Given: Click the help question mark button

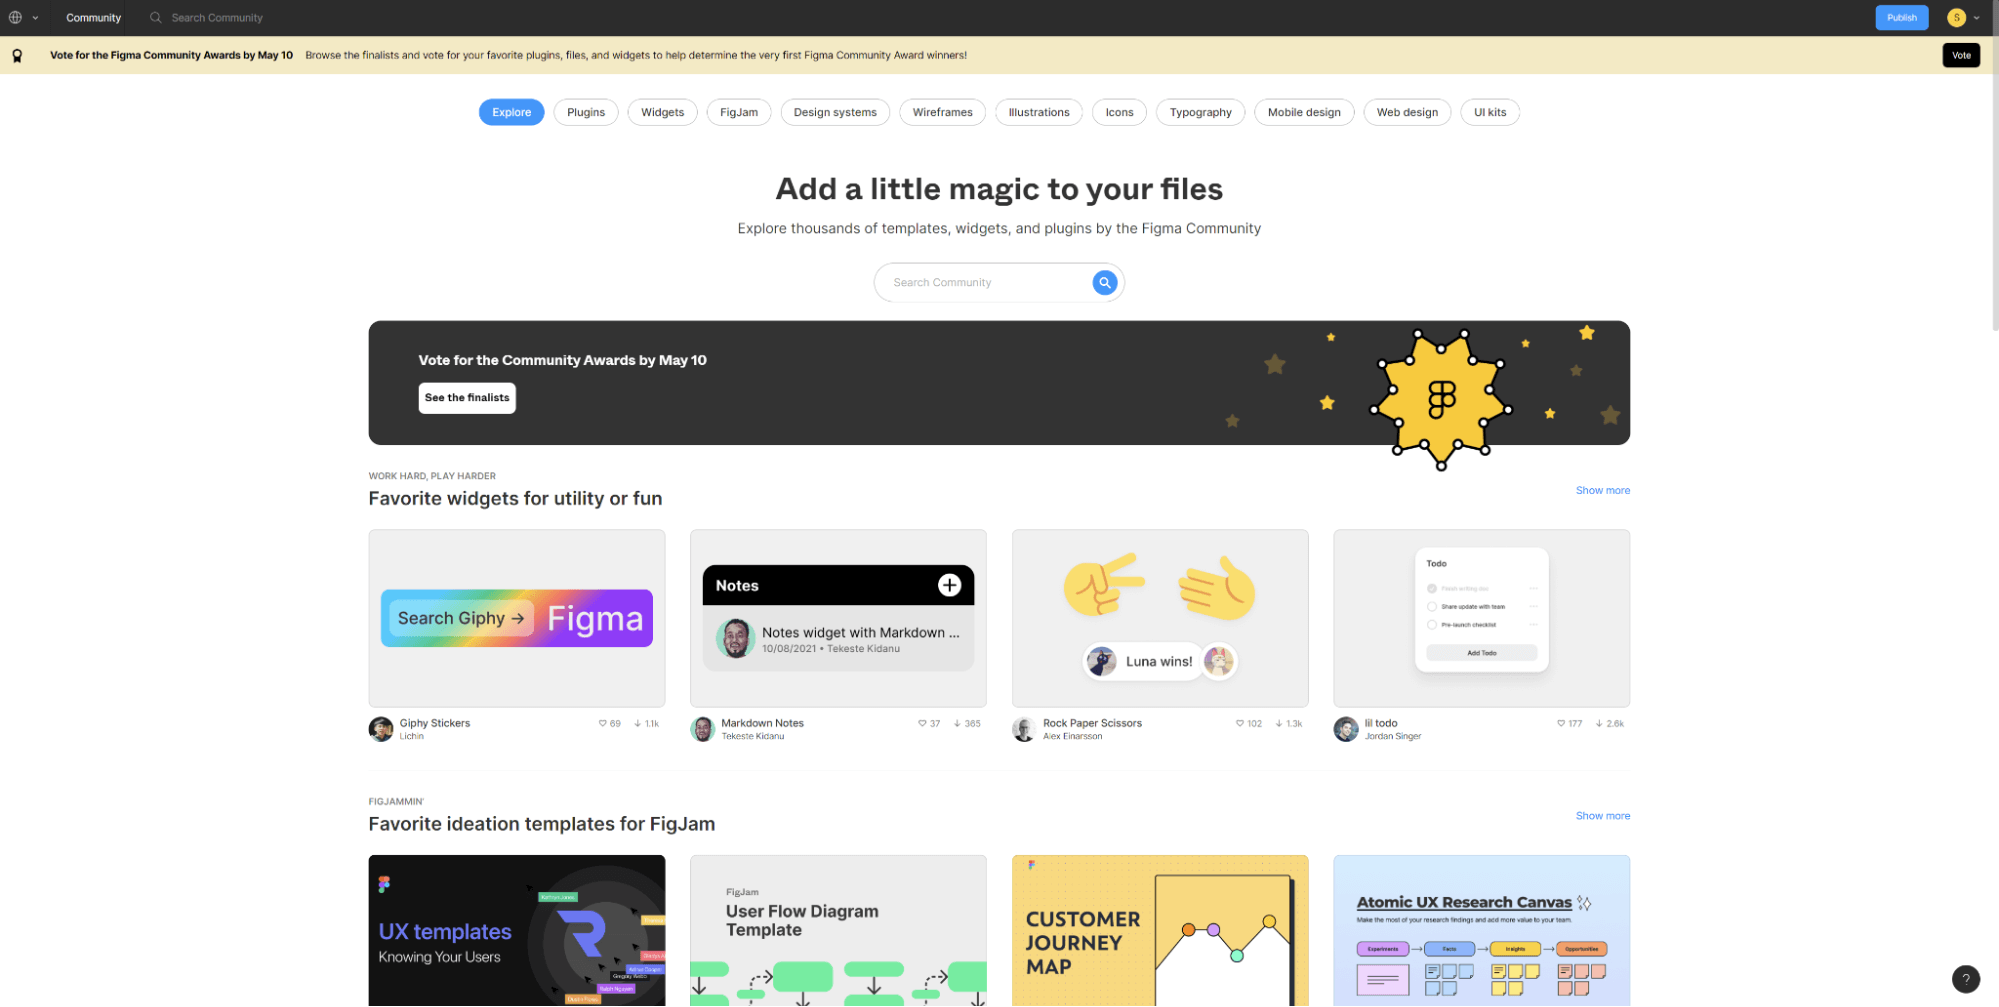Looking at the screenshot, I should [1965, 979].
